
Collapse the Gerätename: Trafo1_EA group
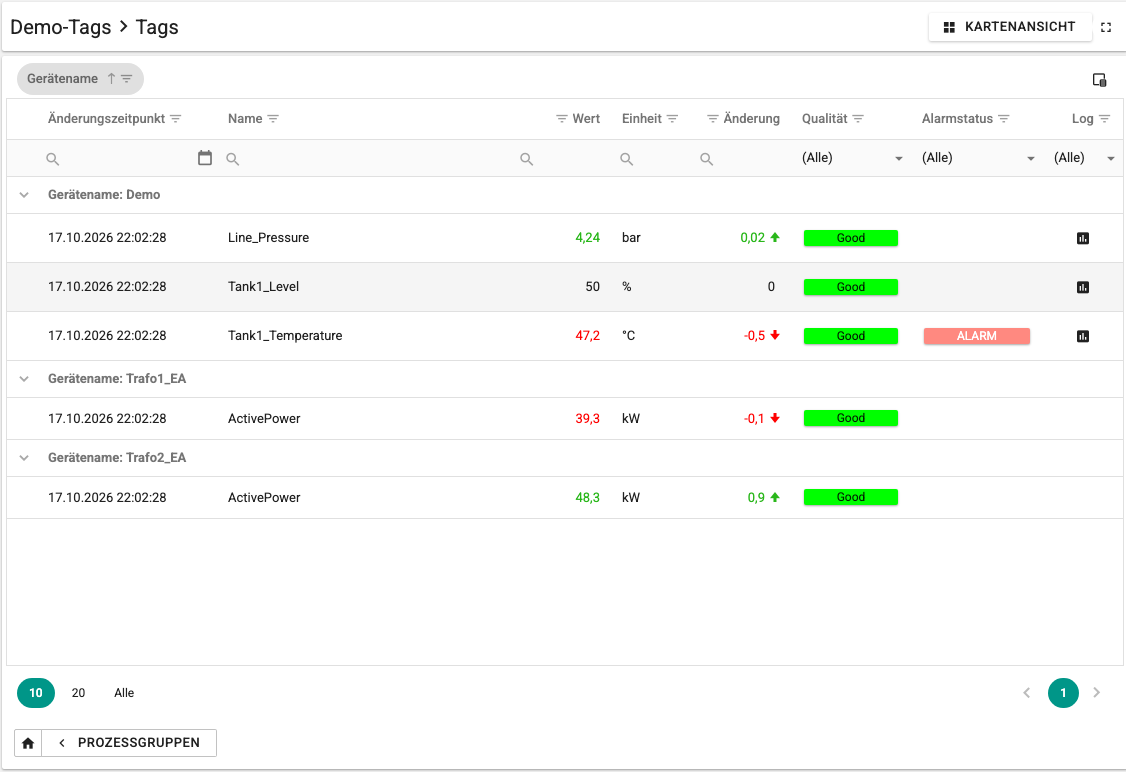[x=24, y=378]
